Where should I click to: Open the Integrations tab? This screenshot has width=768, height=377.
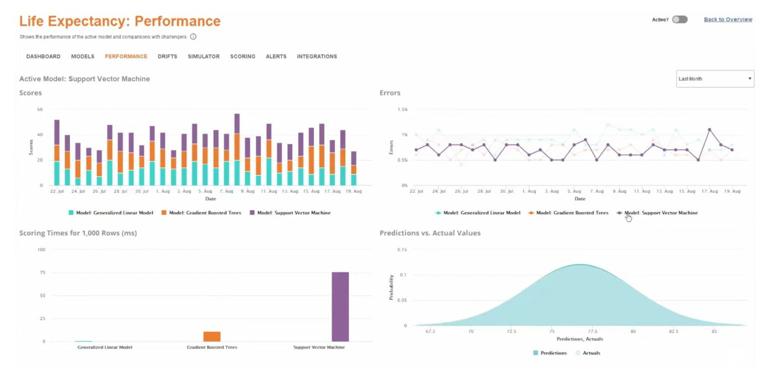pyautogui.click(x=317, y=57)
